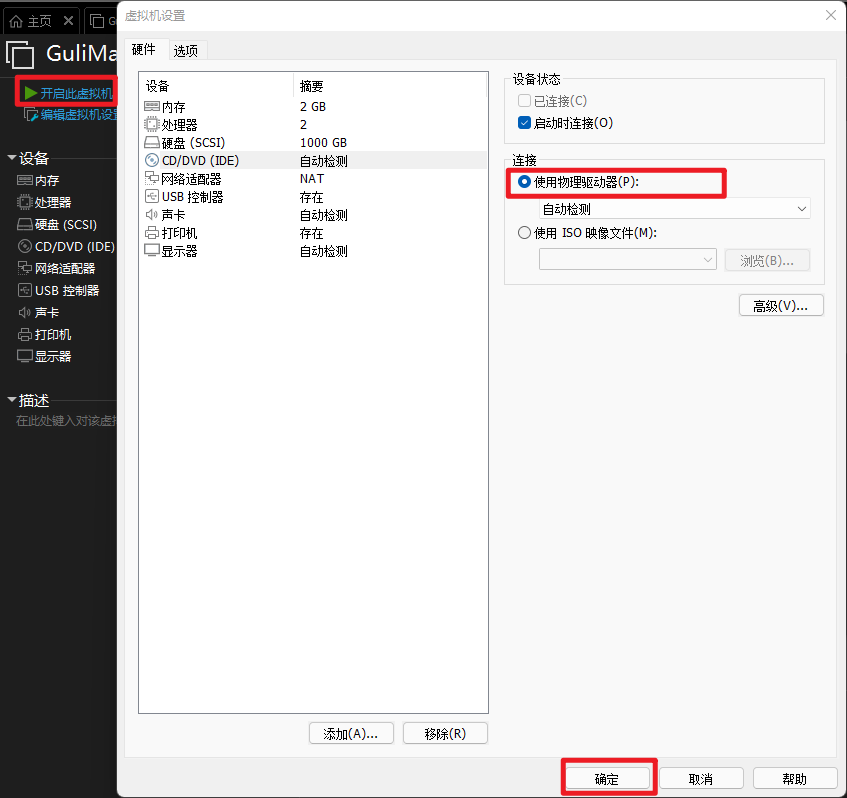
Task: Click the 网络适配器 icon in the main window sidebar
Action: tap(25, 269)
